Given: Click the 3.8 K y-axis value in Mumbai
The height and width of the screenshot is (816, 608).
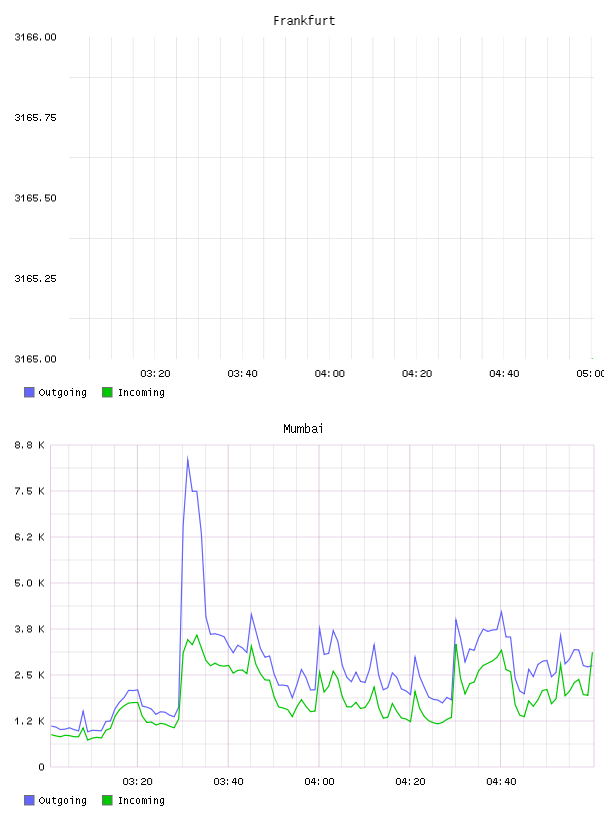Looking at the screenshot, I should (29, 629).
